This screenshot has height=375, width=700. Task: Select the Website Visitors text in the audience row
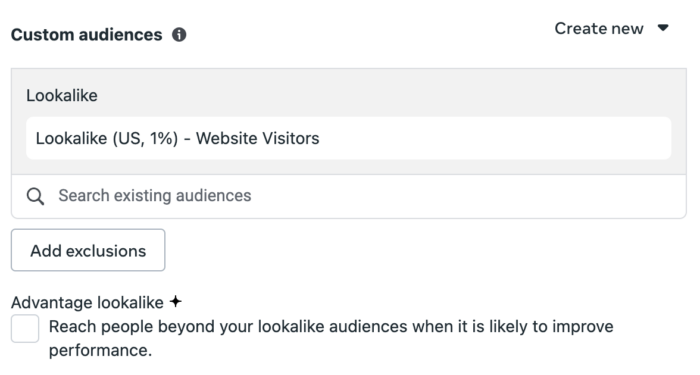point(258,138)
